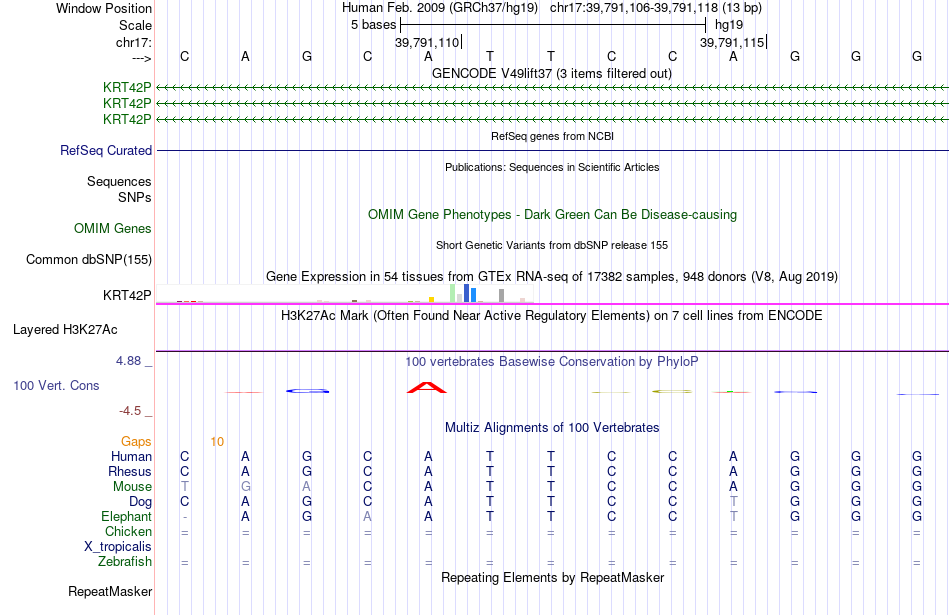Select the Elephant alignment row label
Screen dimensions: 950x615
pyautogui.click(x=127, y=516)
